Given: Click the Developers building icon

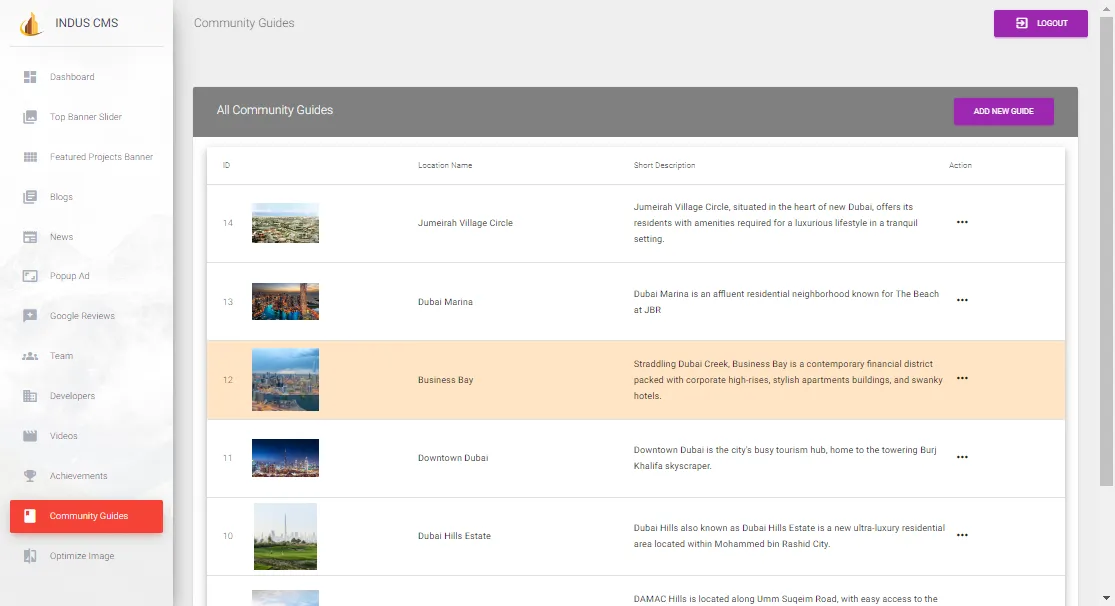Looking at the screenshot, I should (30, 396).
